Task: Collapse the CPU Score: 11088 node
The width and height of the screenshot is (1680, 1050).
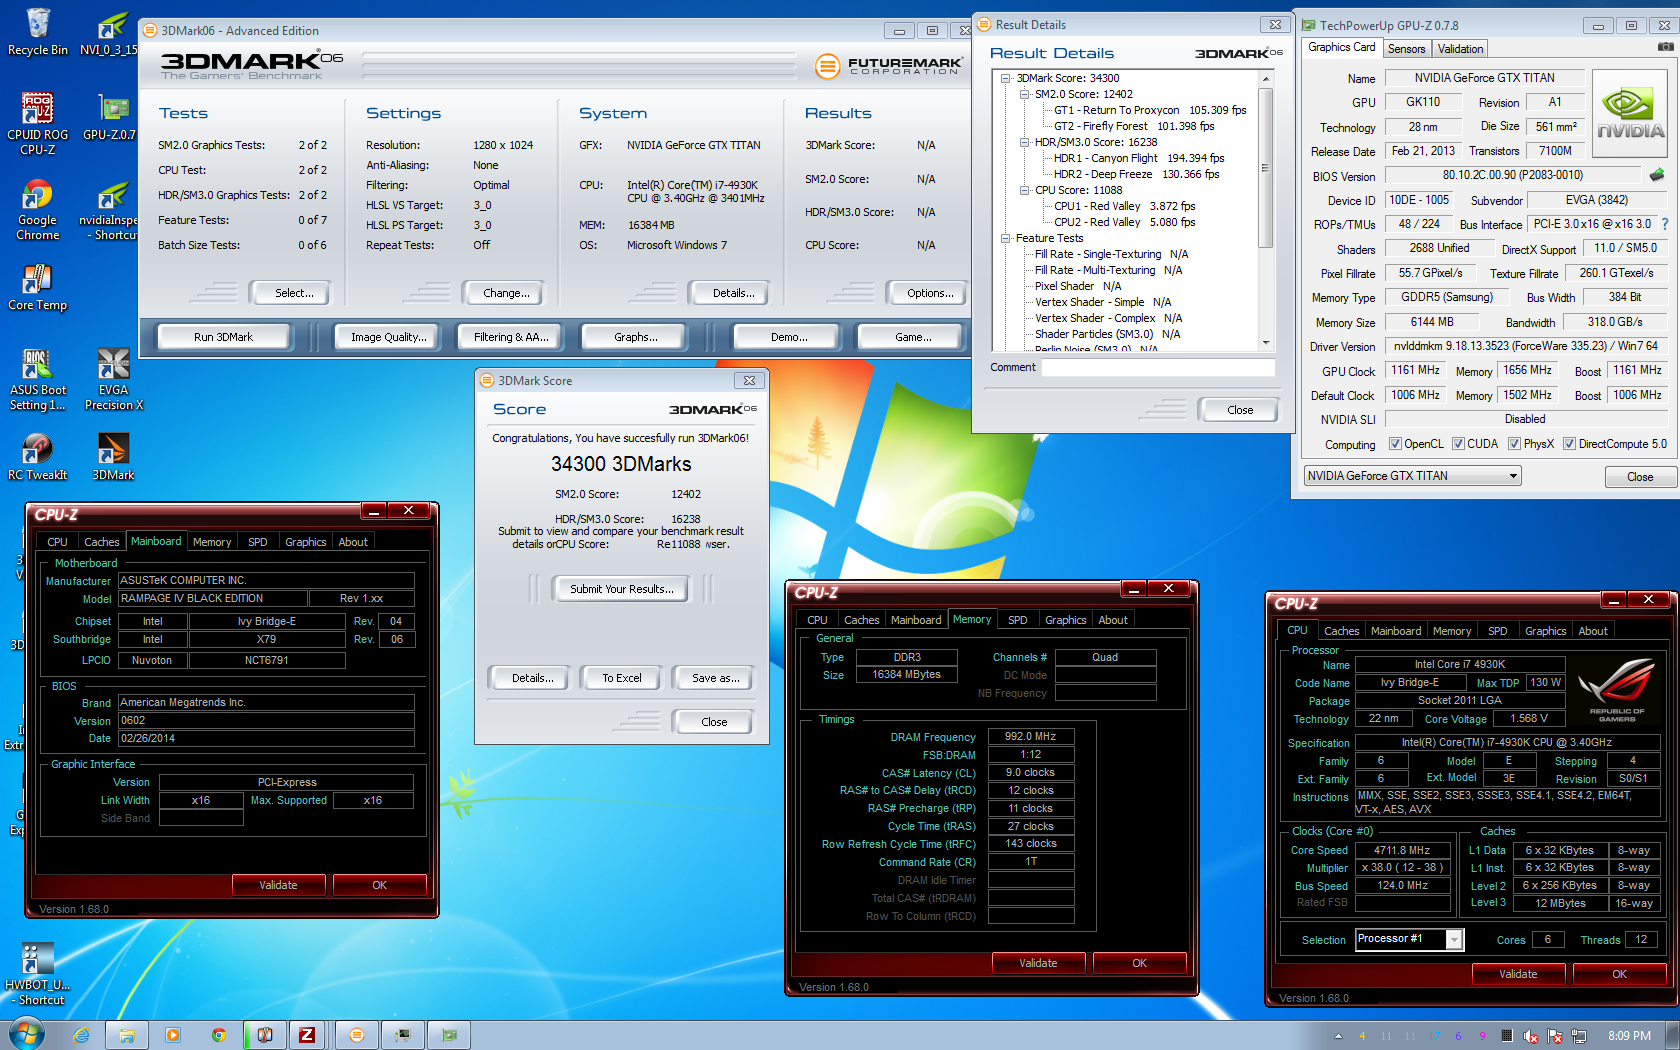Action: tap(1025, 190)
